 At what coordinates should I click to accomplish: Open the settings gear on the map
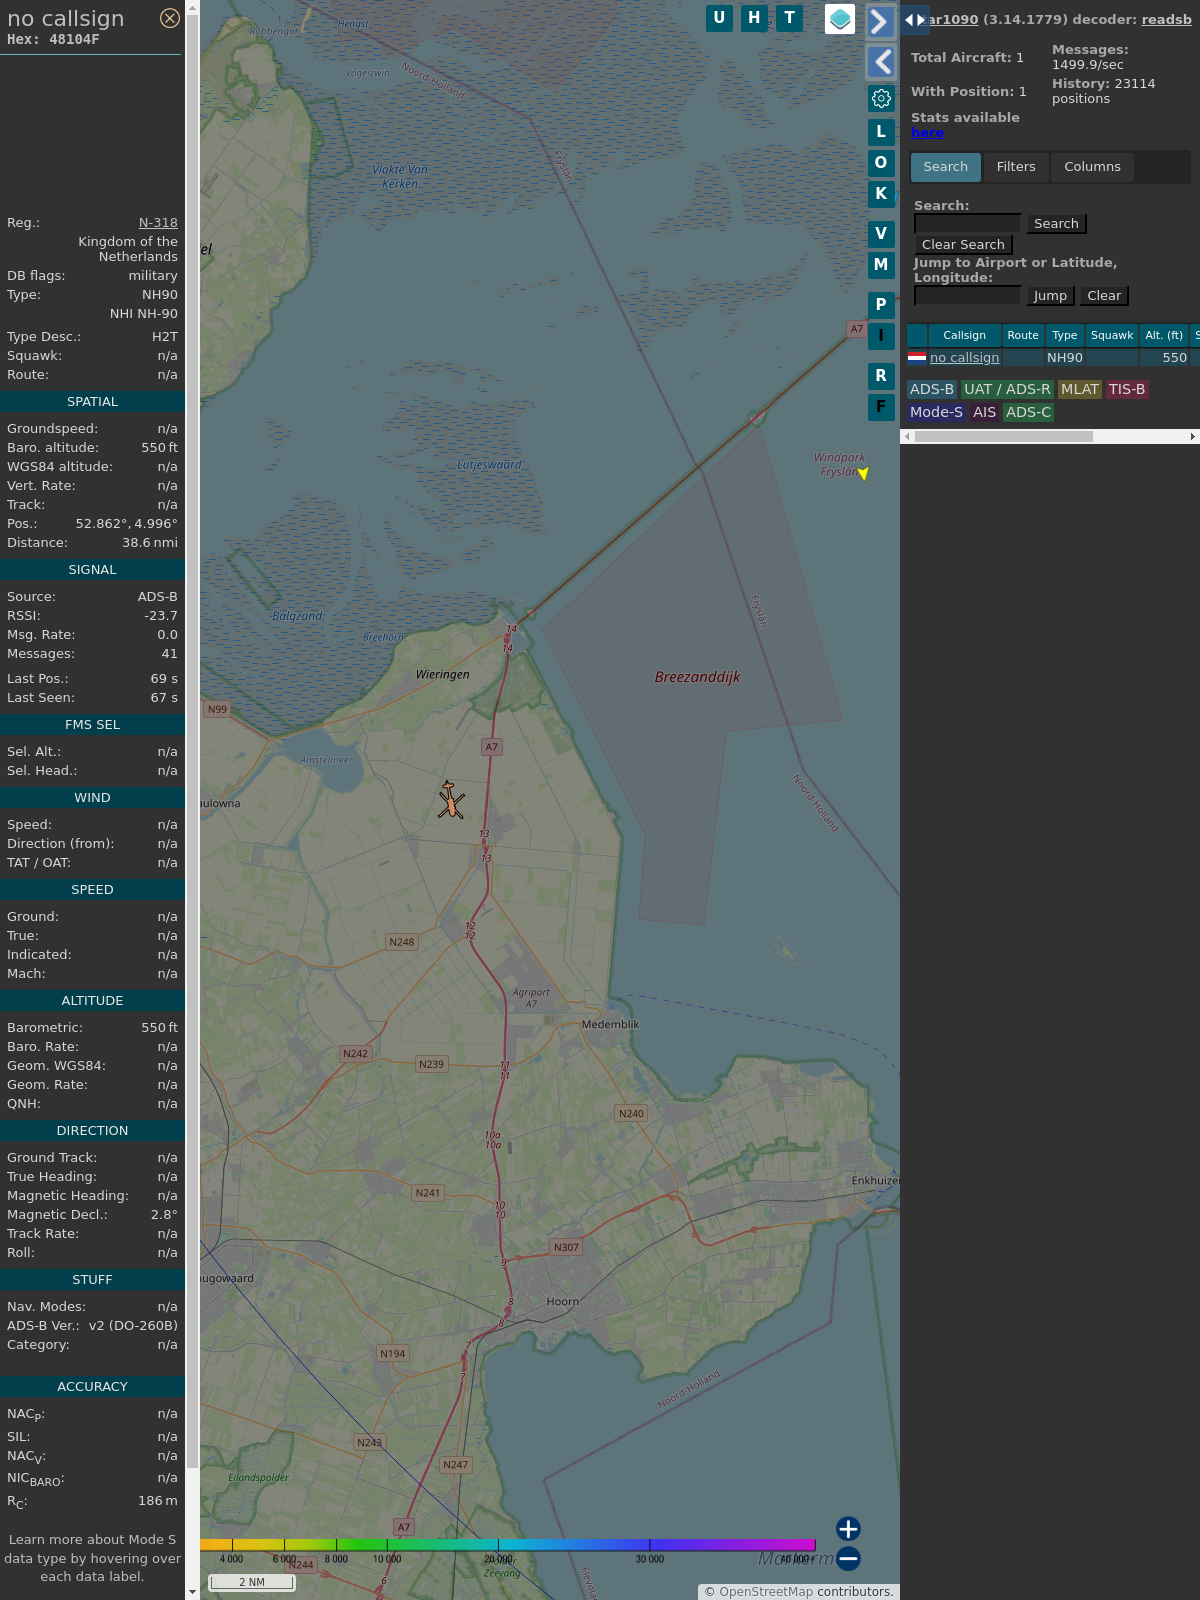pos(881,98)
